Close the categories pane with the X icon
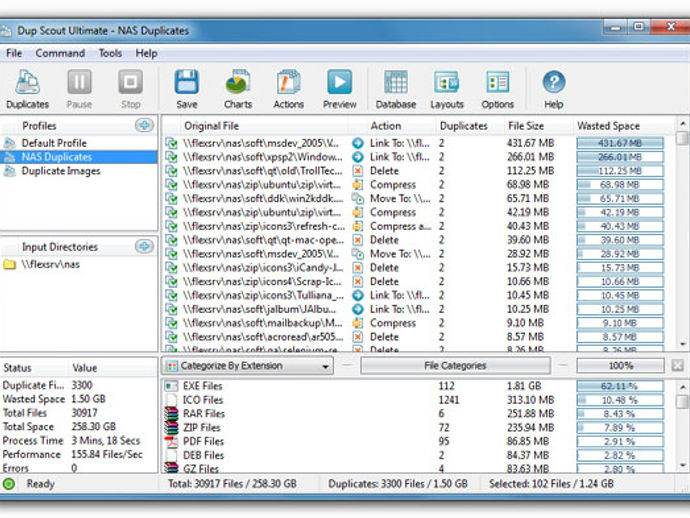 point(677,365)
